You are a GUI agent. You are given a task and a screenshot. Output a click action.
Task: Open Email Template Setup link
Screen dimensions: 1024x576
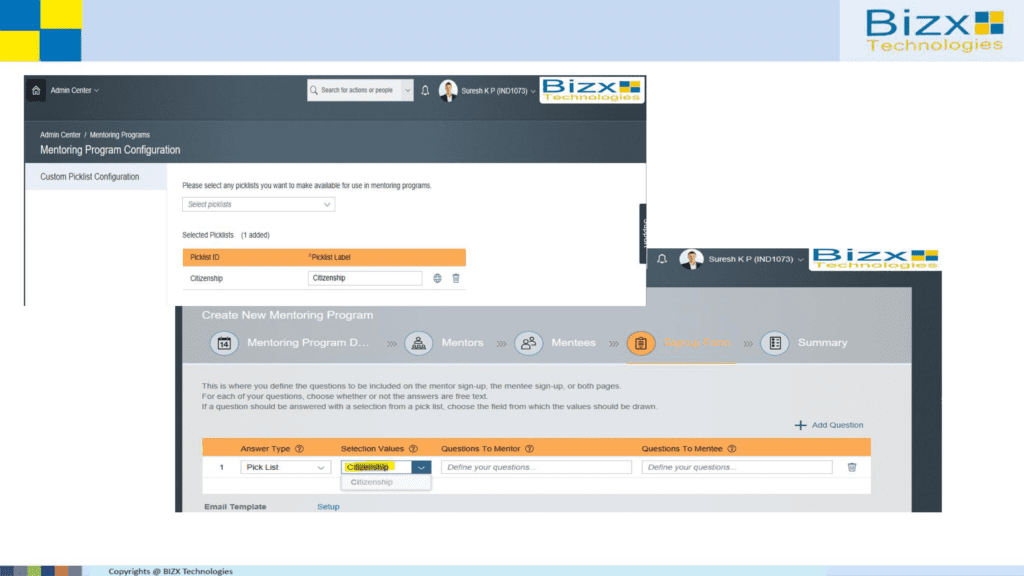point(328,507)
